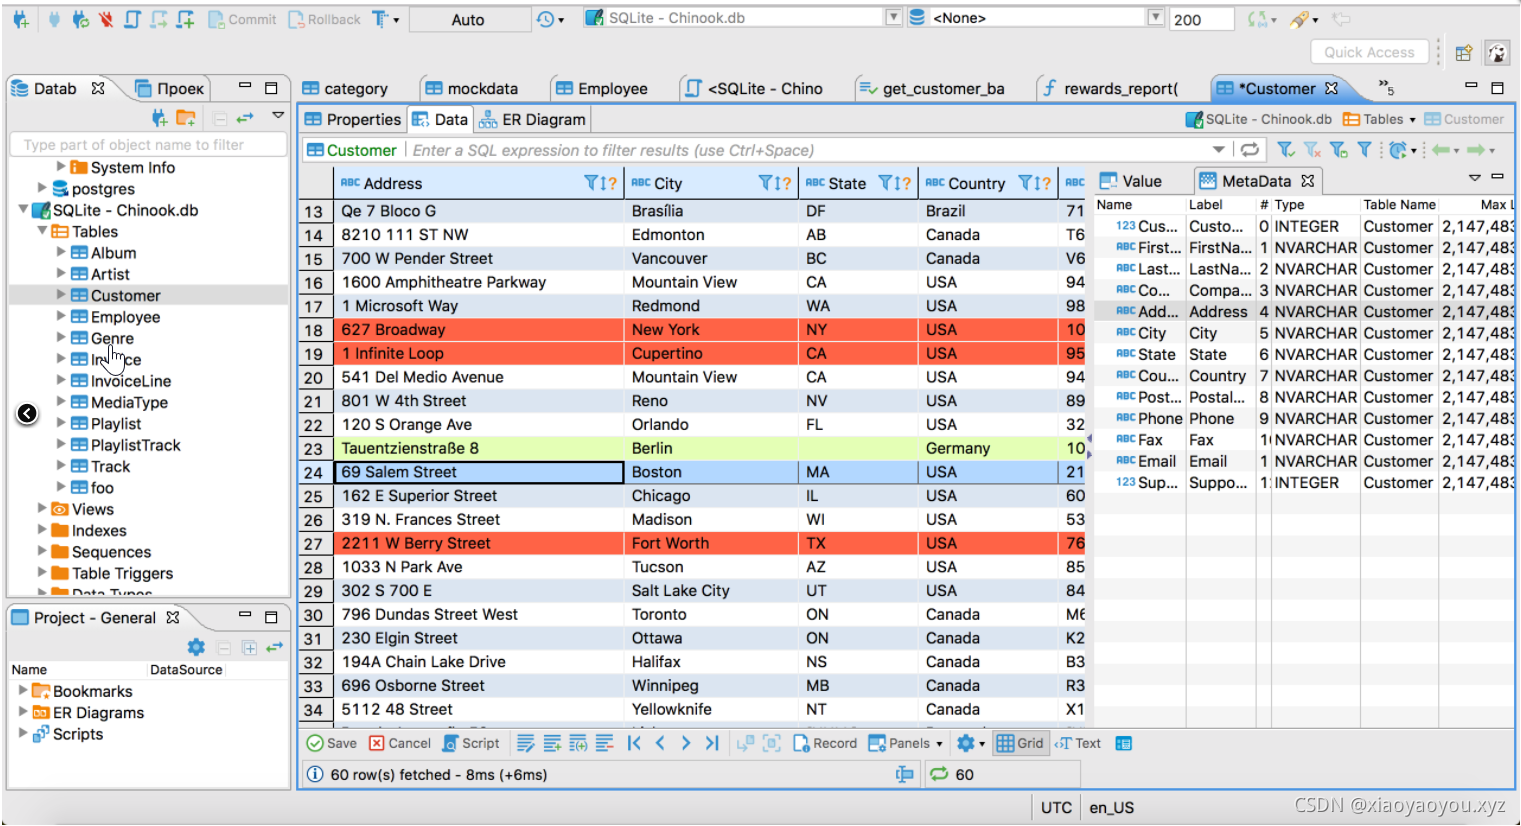Open the ER Diagram tab

533,119
